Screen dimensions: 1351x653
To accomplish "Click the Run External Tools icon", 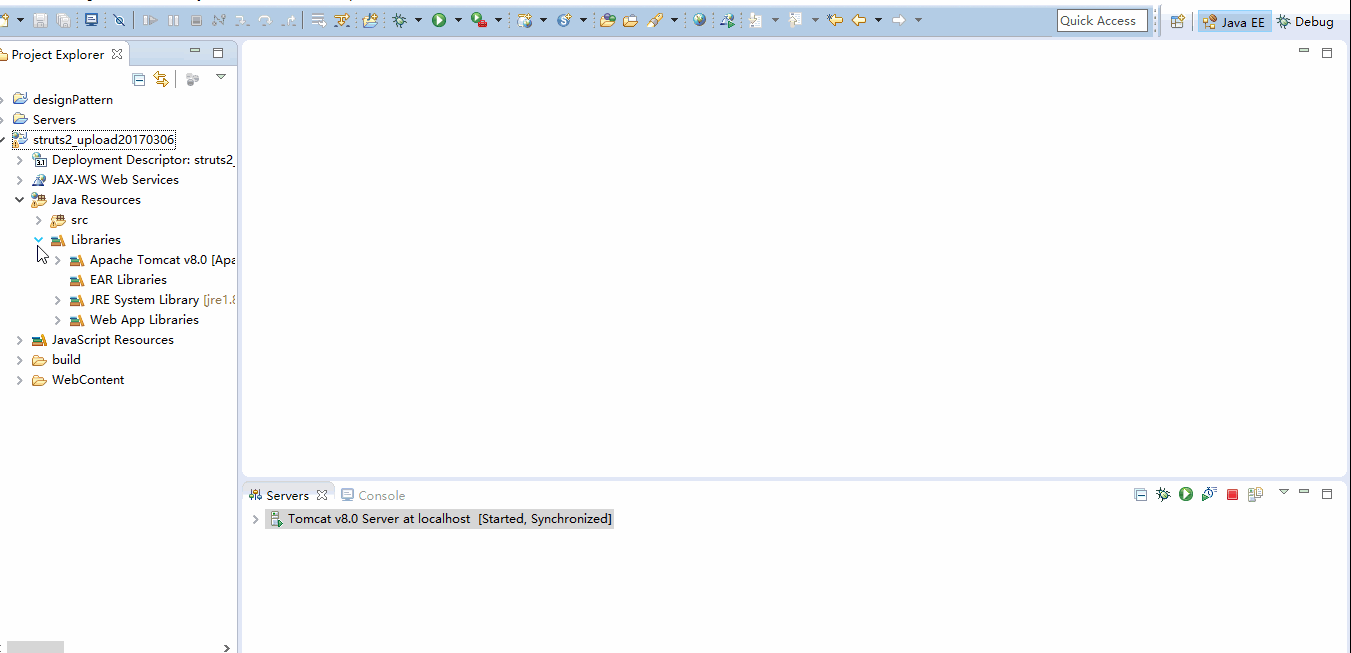I will [x=479, y=20].
